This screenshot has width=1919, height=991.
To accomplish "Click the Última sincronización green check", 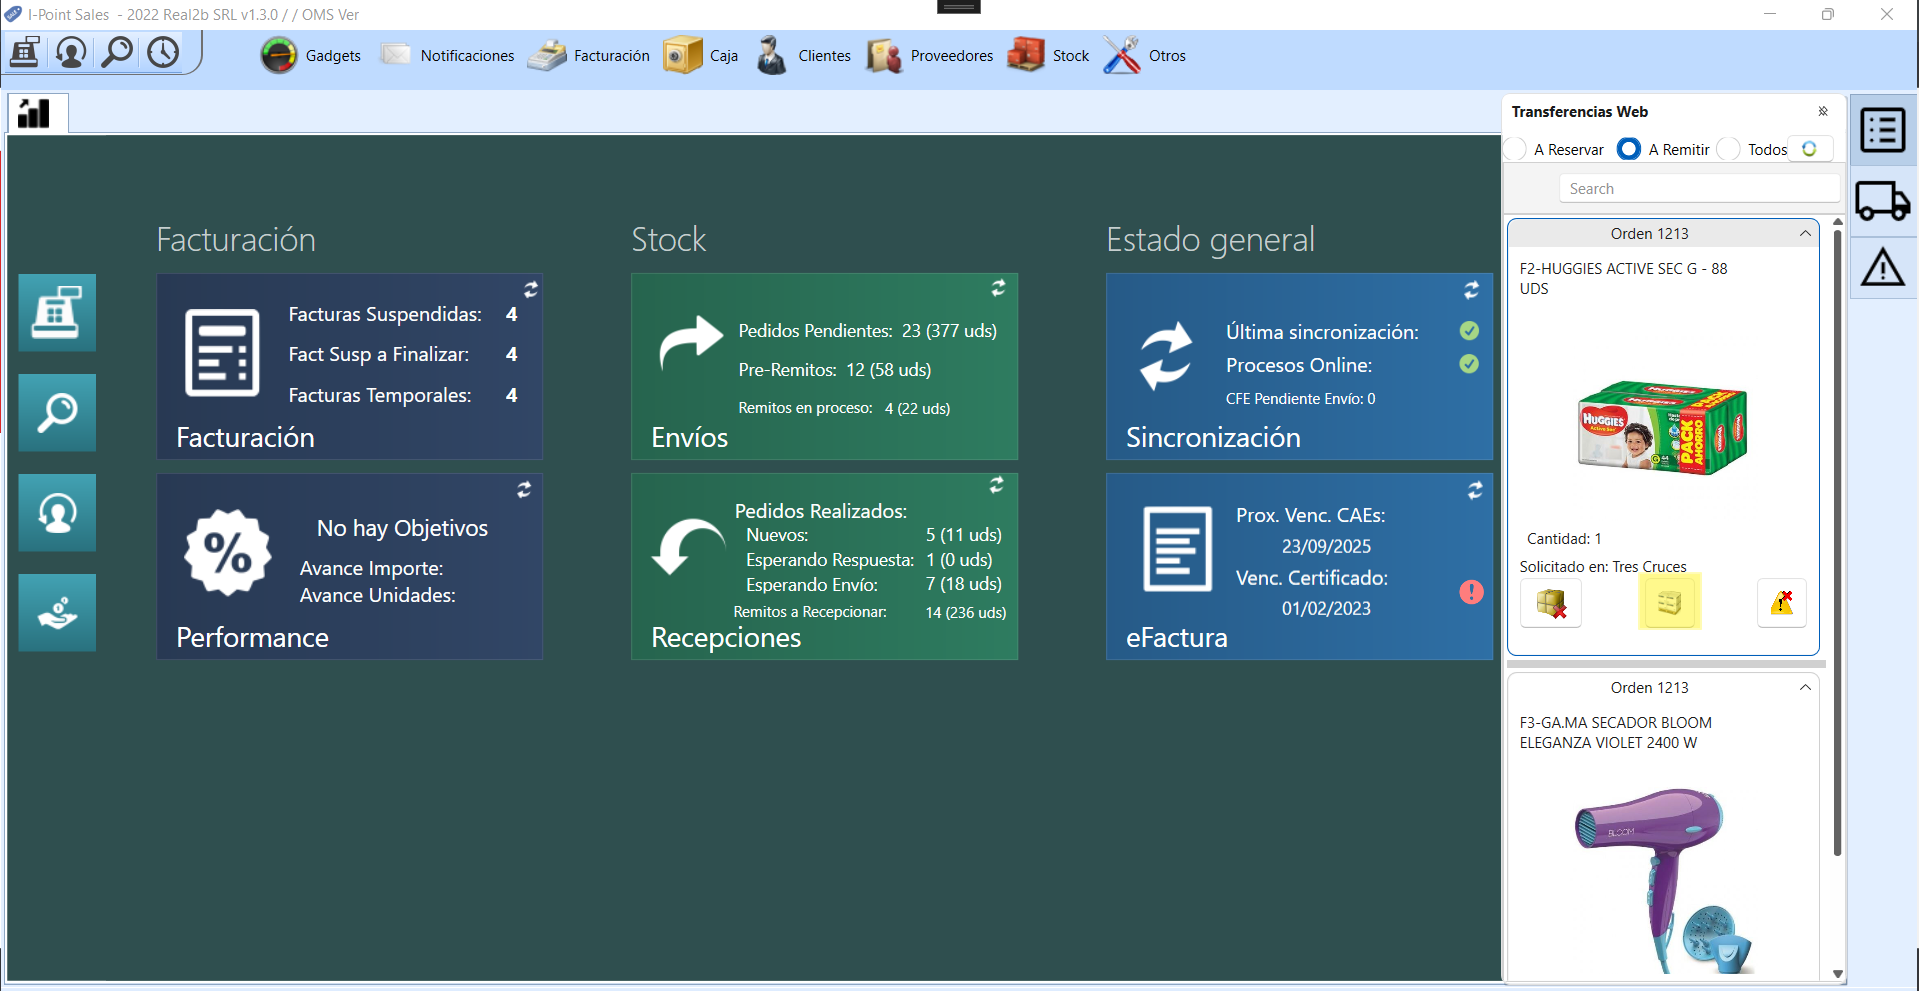I will point(1469,331).
